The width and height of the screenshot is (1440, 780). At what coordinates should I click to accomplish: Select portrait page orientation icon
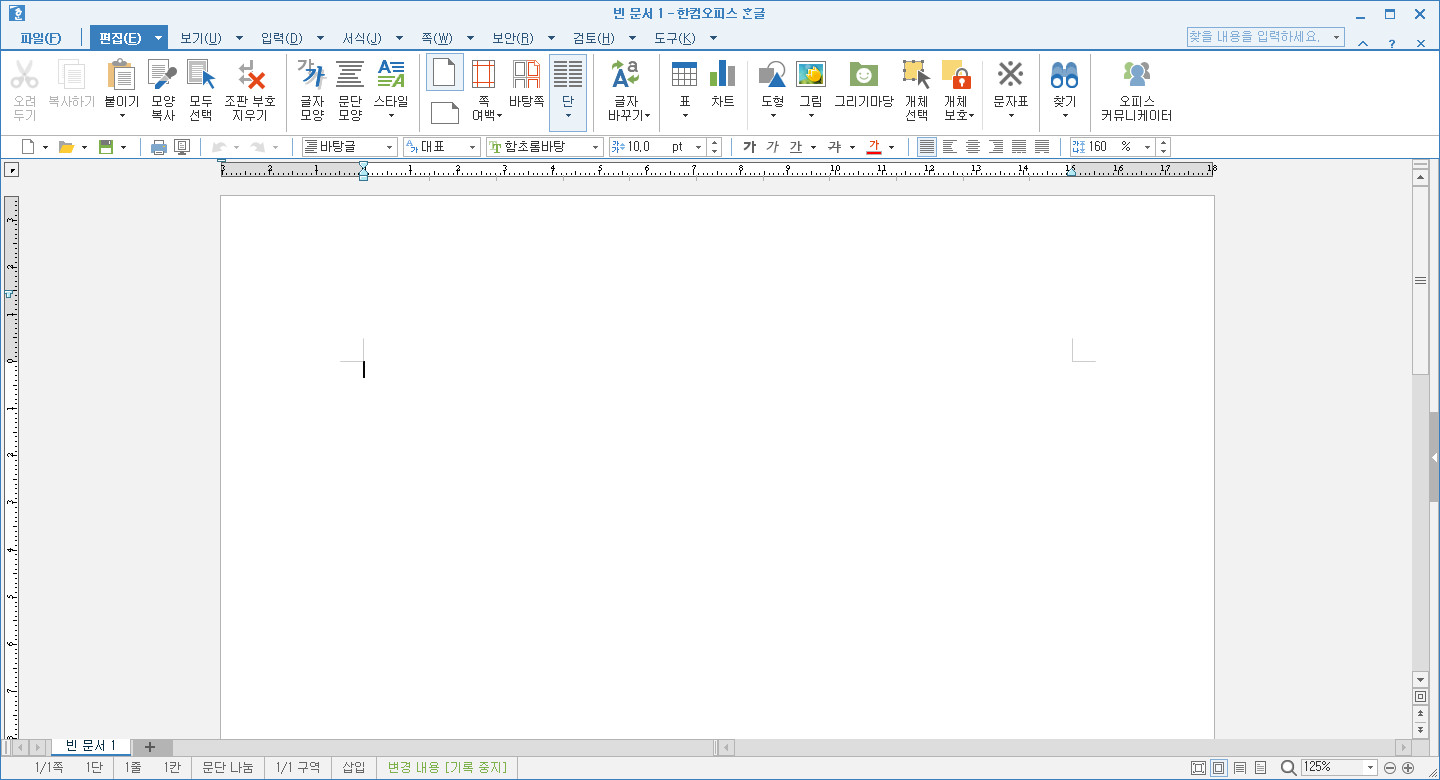tap(445, 73)
